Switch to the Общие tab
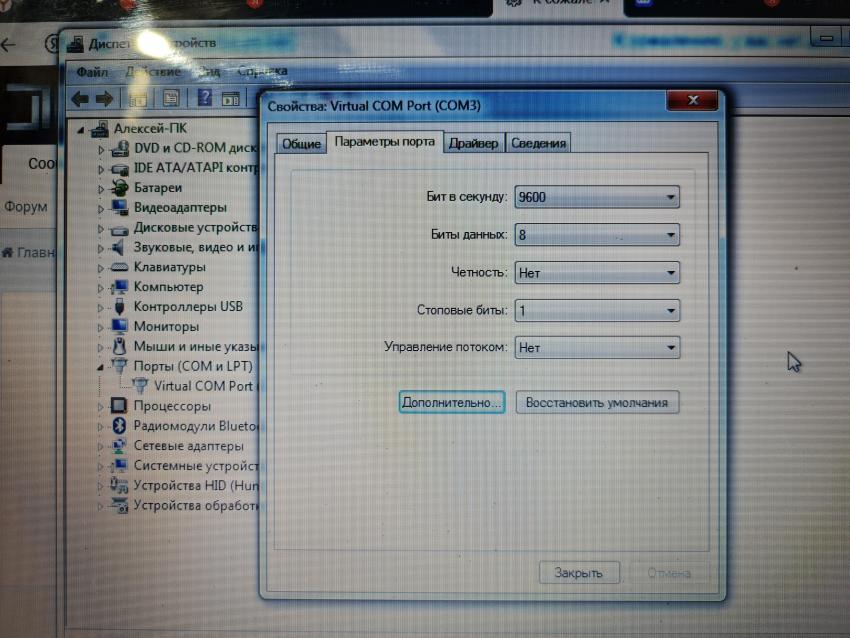Viewport: 850px width, 638px height. point(301,144)
